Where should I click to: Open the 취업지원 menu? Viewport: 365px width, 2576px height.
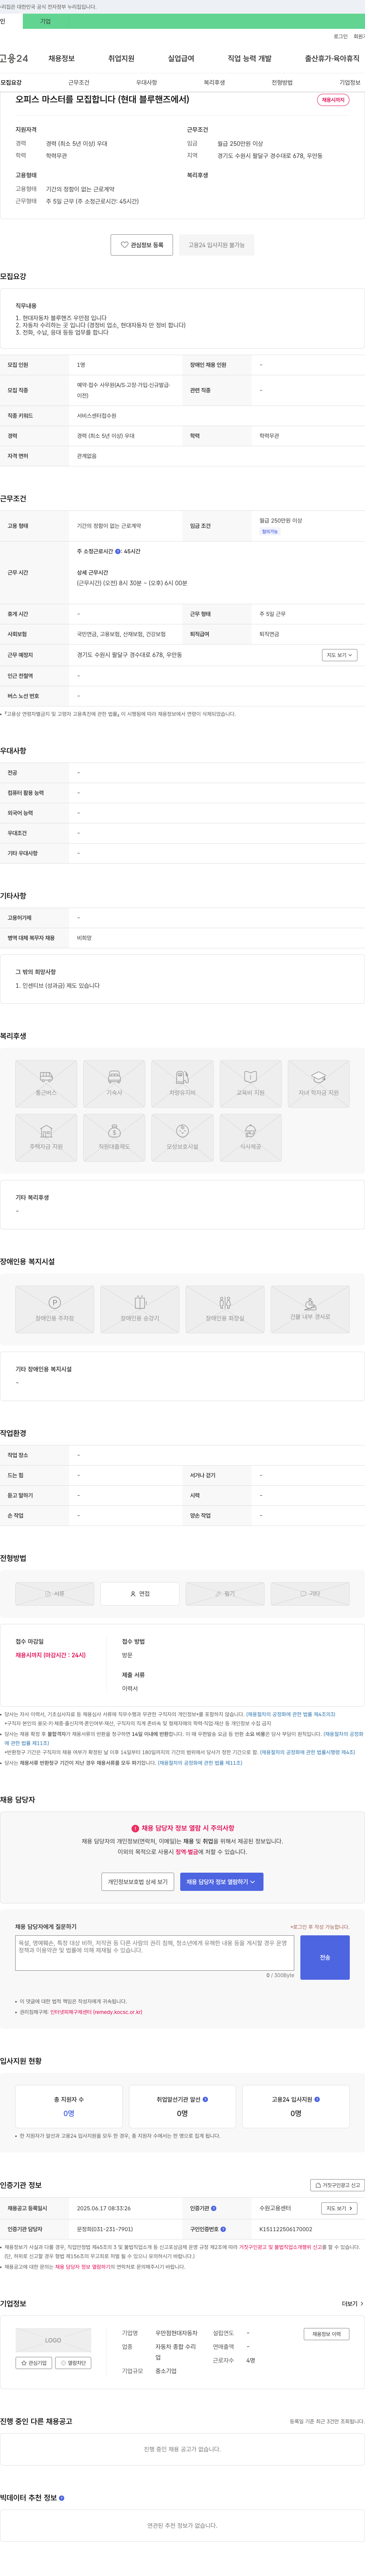click(121, 59)
